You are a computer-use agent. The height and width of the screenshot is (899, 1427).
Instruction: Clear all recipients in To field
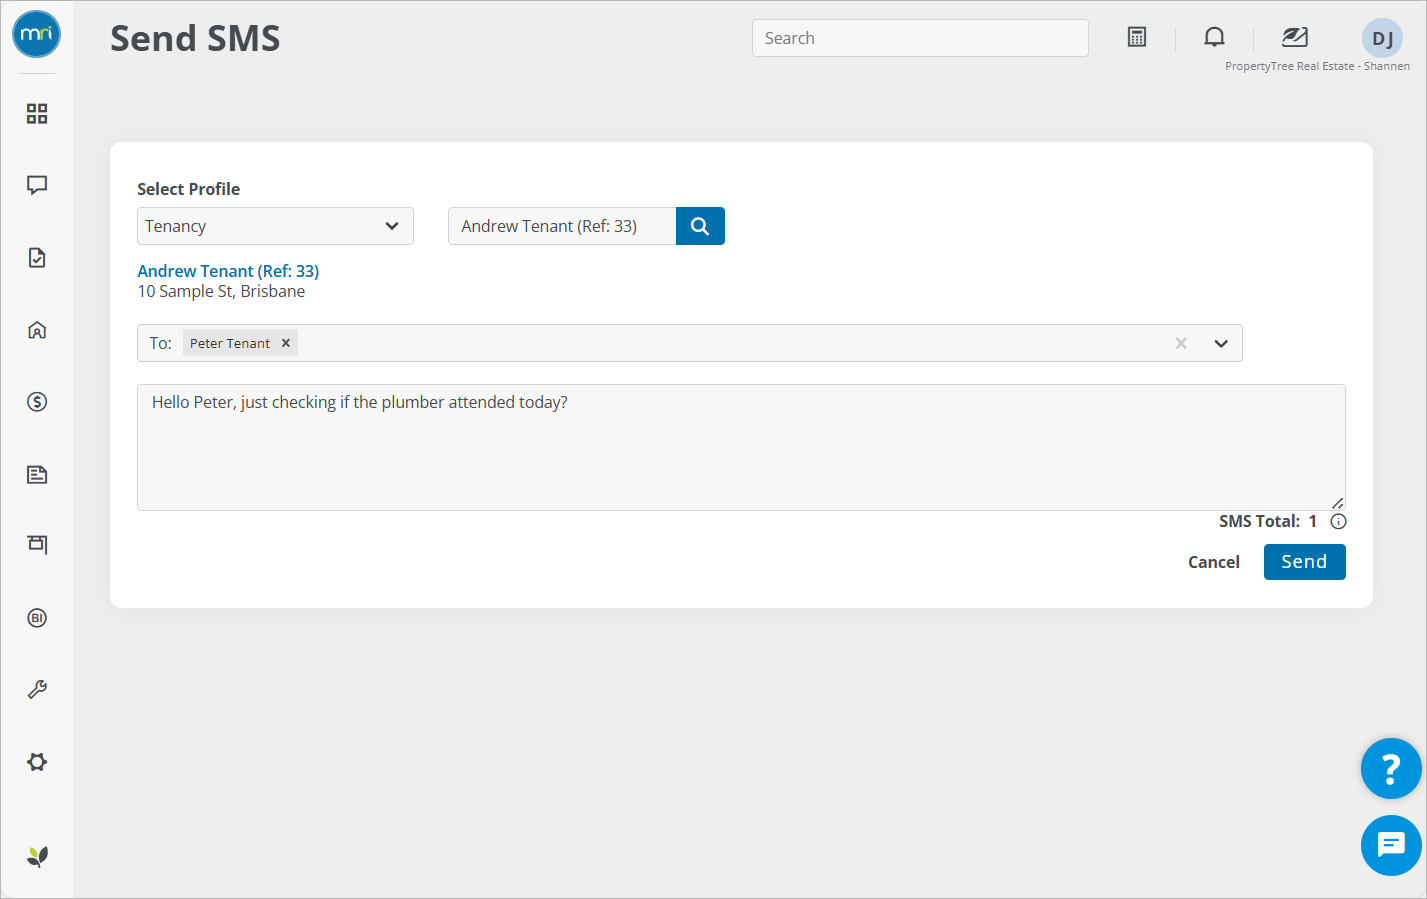click(x=1181, y=343)
